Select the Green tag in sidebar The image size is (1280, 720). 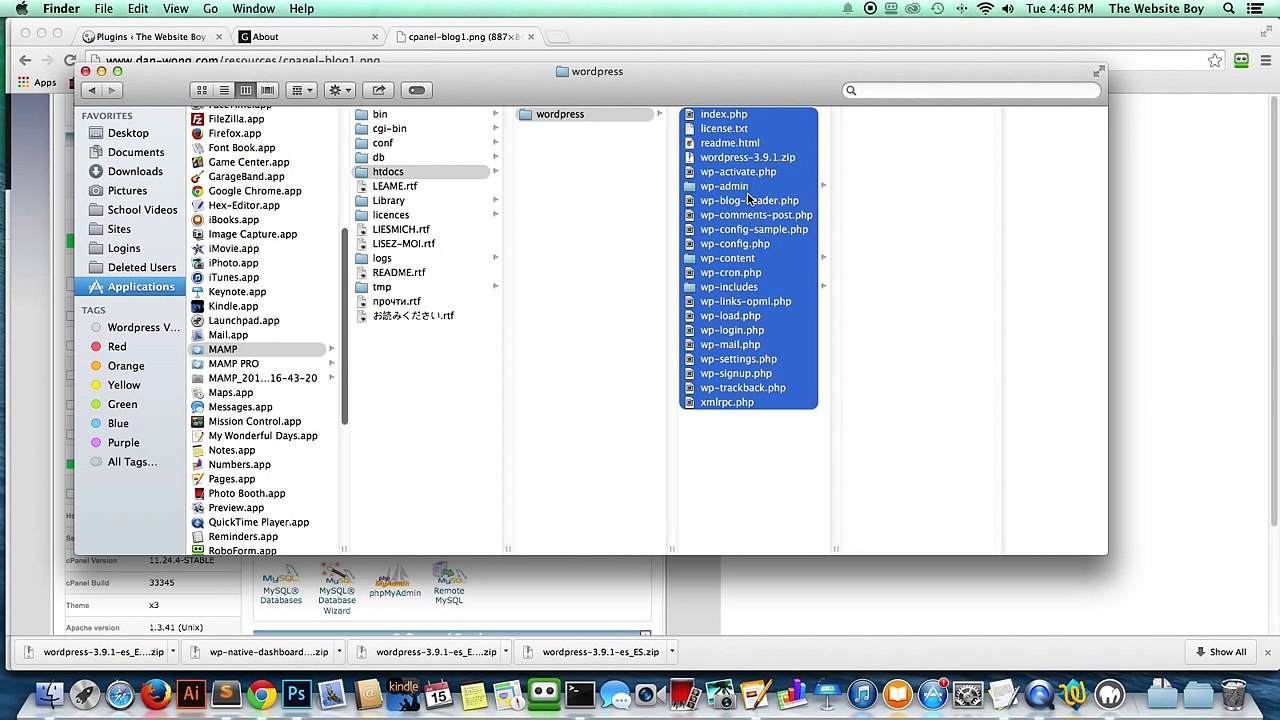[122, 404]
